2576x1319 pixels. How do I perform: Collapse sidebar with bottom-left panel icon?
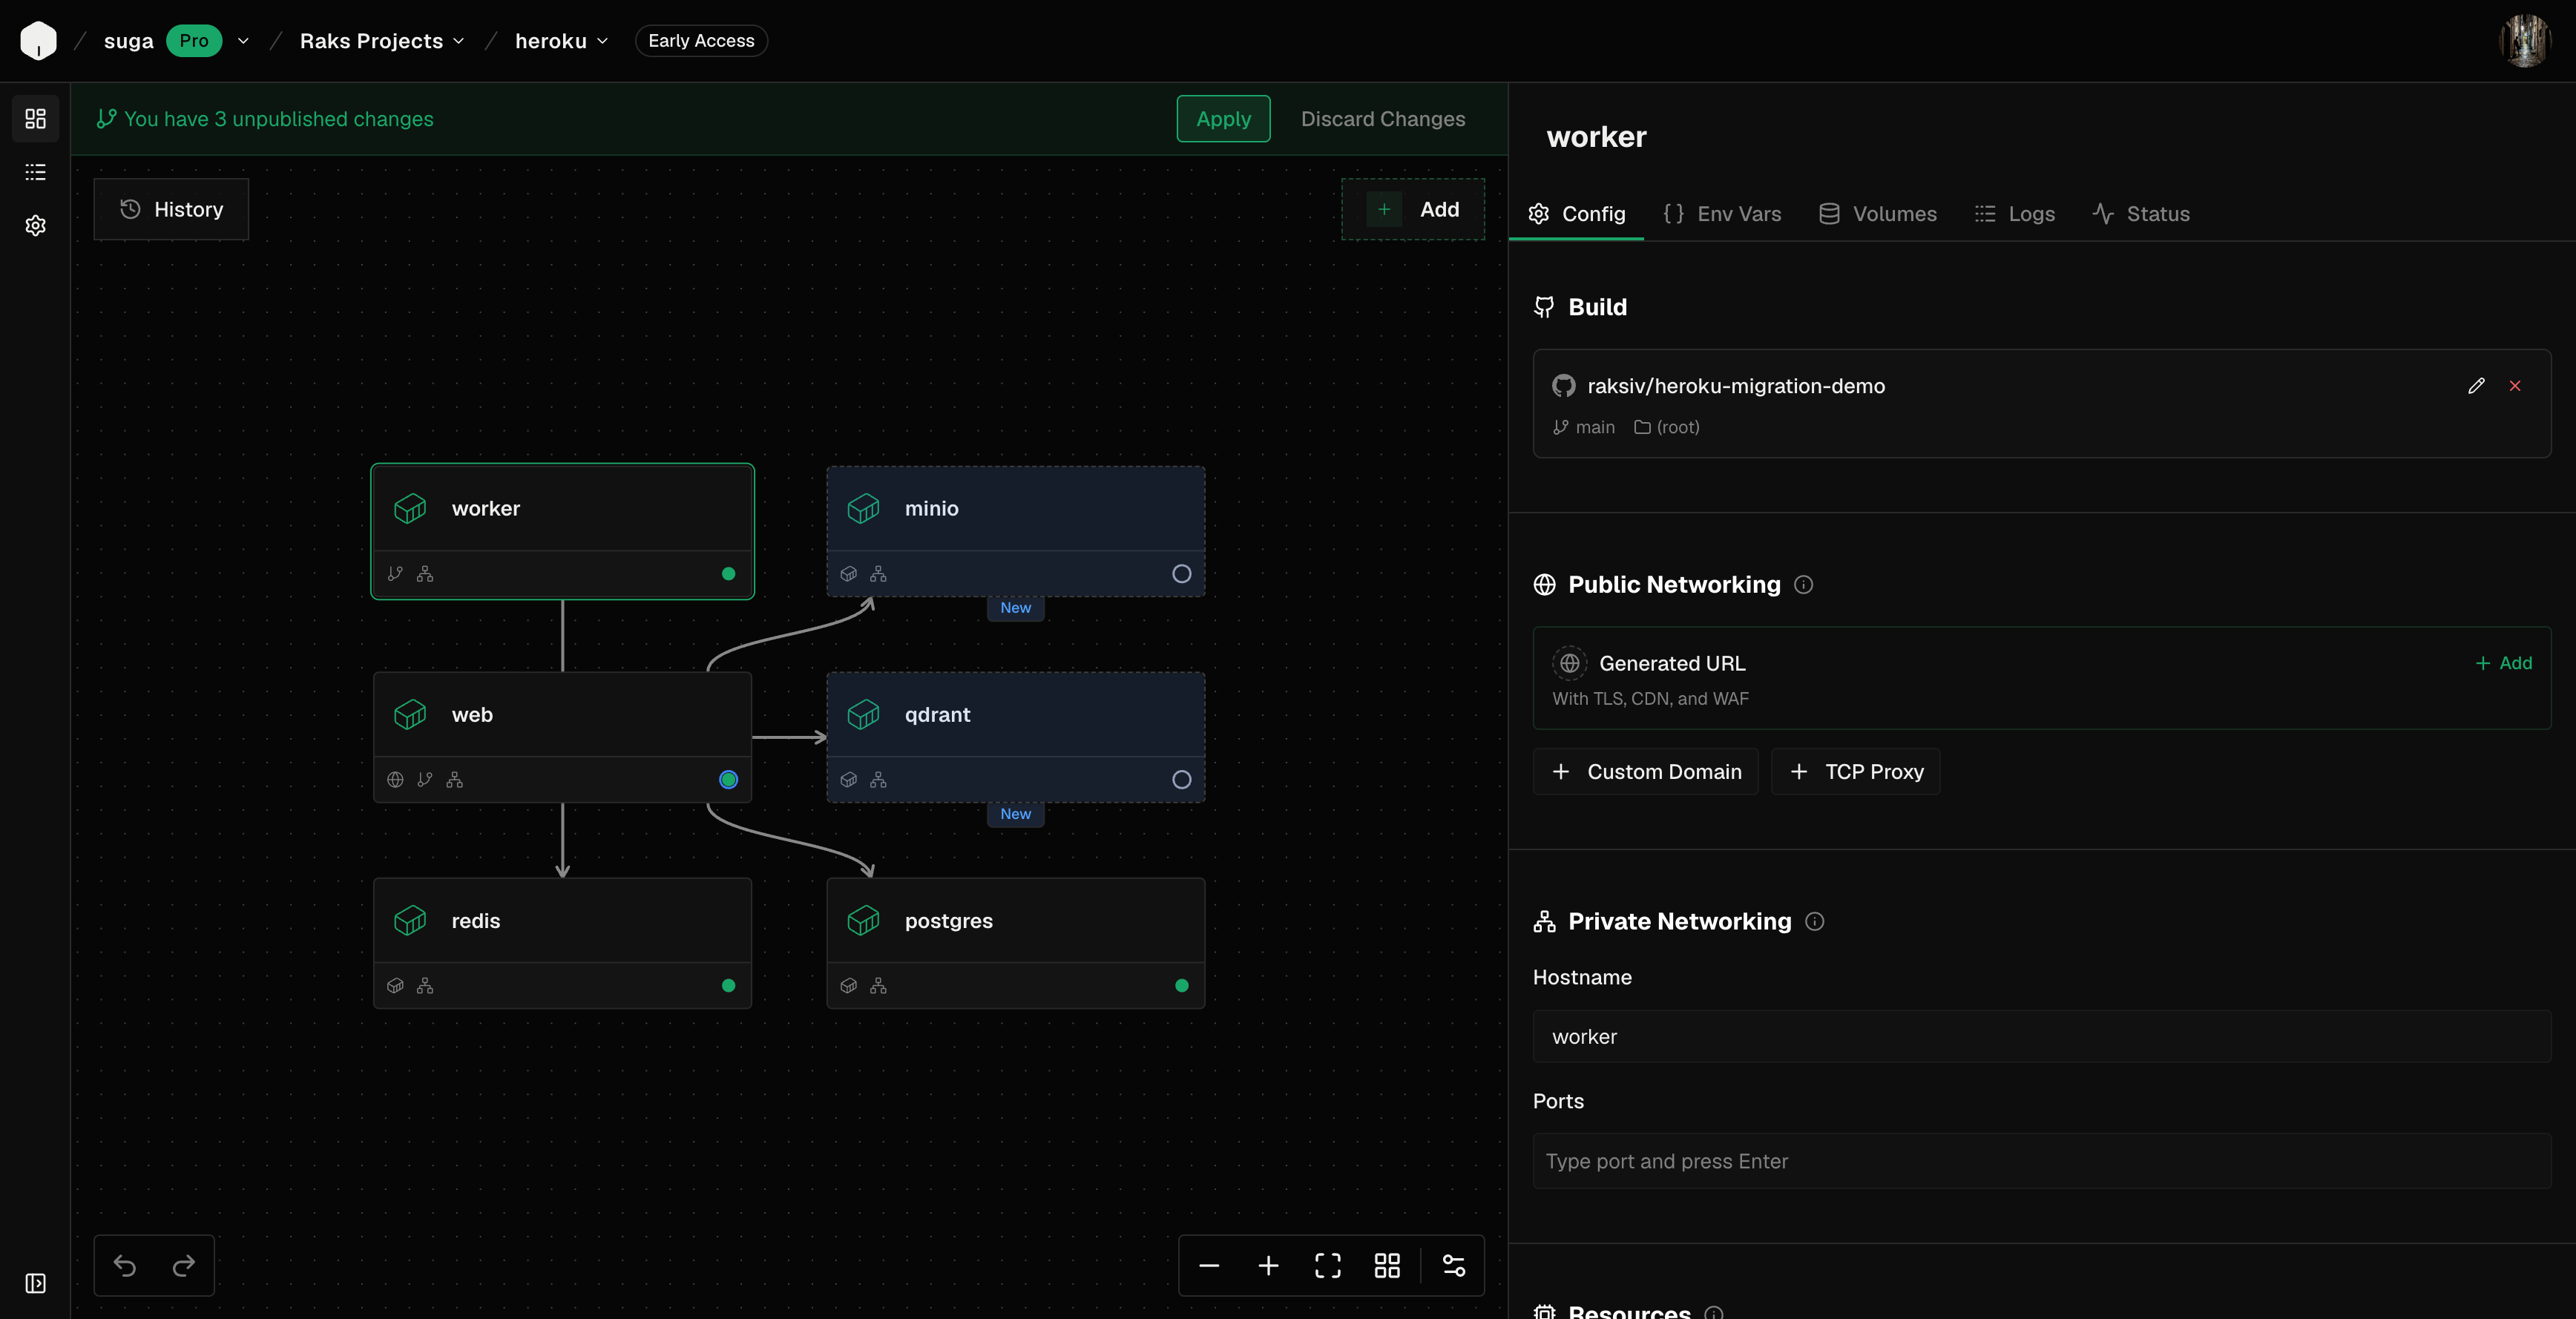tap(35, 1283)
